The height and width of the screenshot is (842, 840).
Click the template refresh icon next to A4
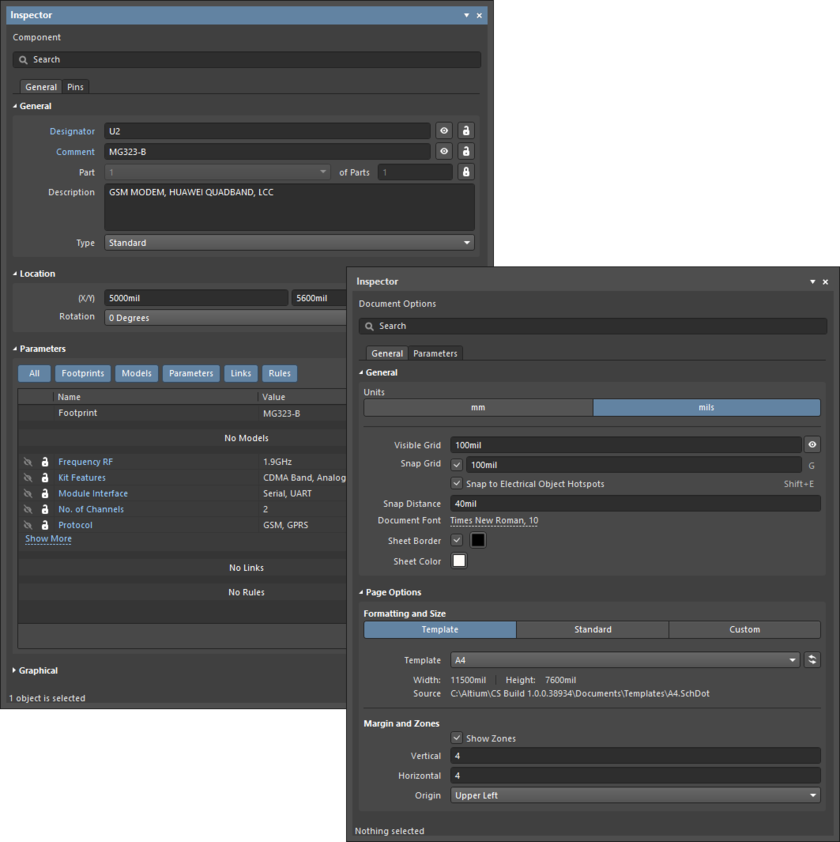(812, 660)
